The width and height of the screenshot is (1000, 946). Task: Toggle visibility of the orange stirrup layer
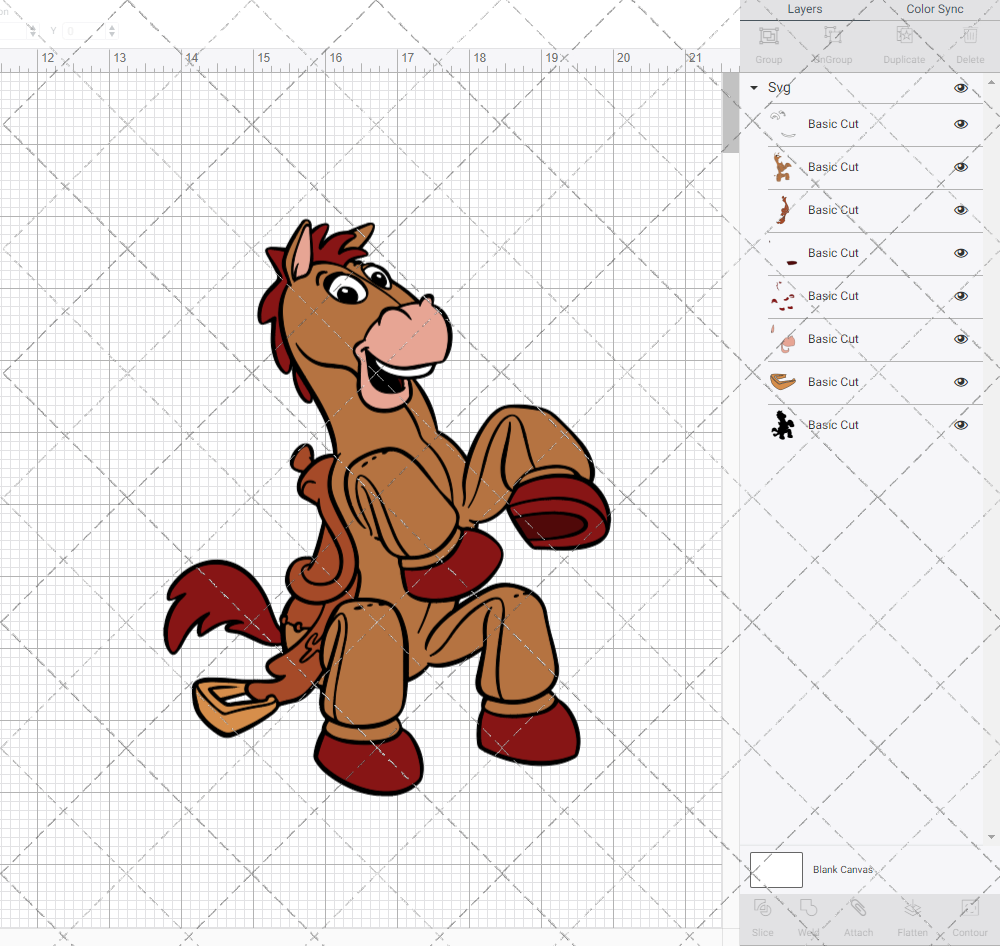960,382
